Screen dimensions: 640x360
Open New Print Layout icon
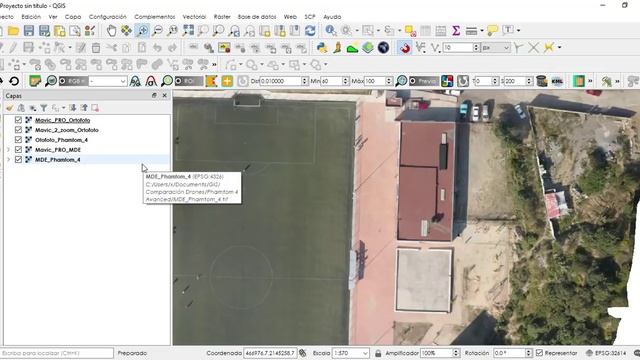pyautogui.click(x=60, y=31)
